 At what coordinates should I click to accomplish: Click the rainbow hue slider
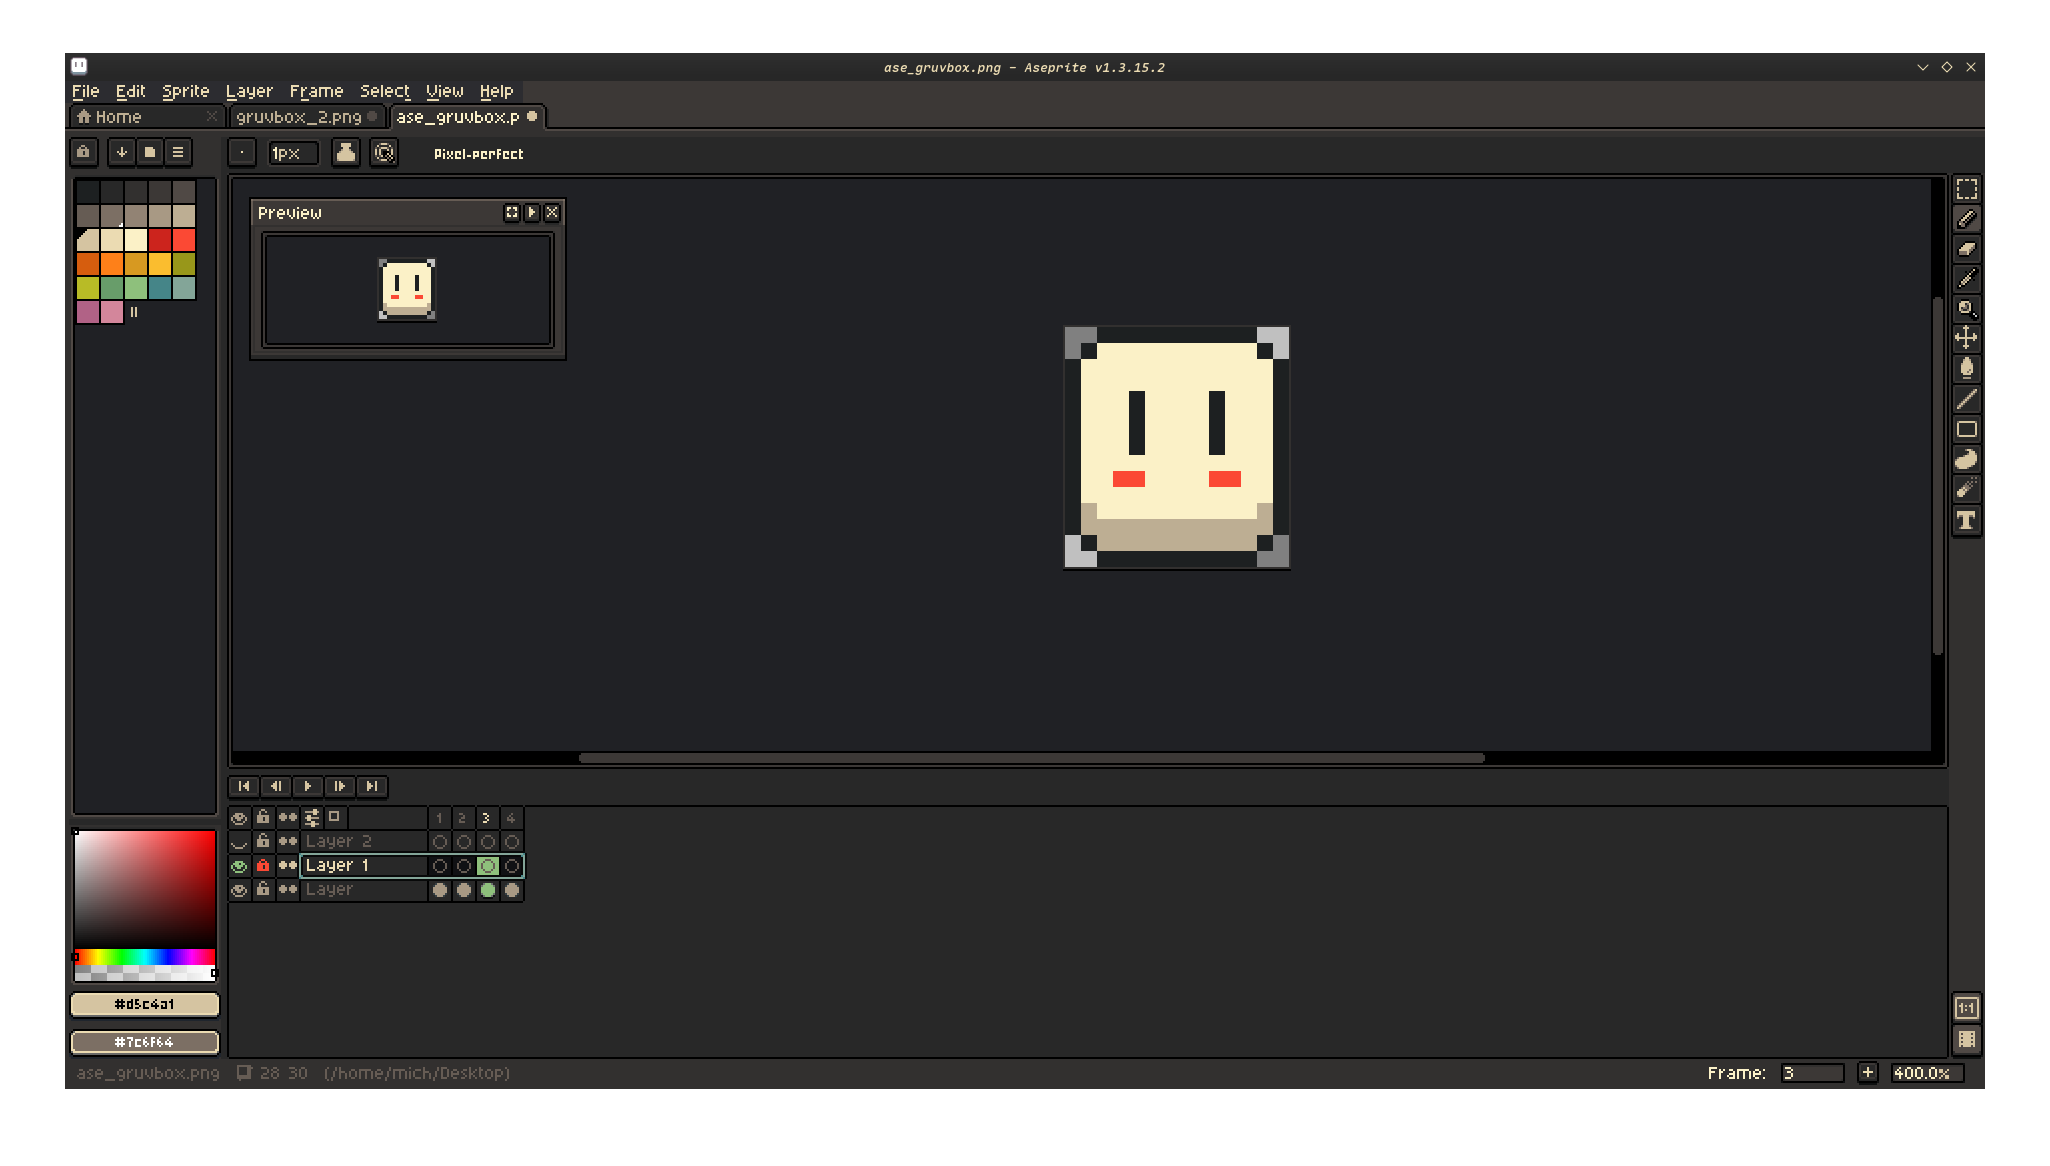[x=145, y=957]
